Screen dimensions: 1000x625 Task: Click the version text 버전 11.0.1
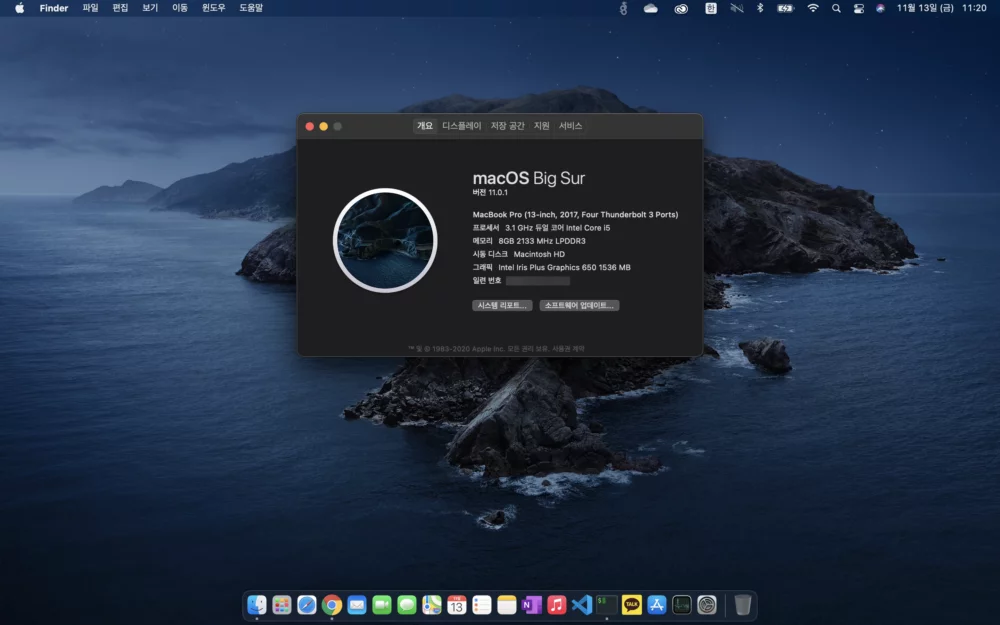pyautogui.click(x=490, y=193)
